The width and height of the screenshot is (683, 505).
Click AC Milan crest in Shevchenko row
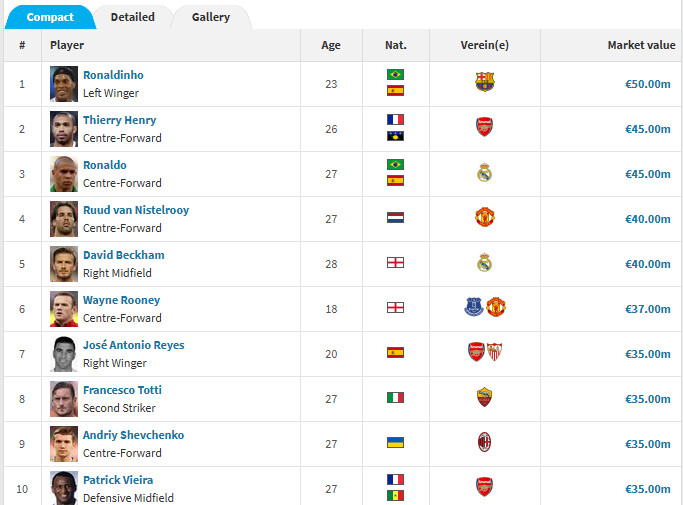coord(485,443)
